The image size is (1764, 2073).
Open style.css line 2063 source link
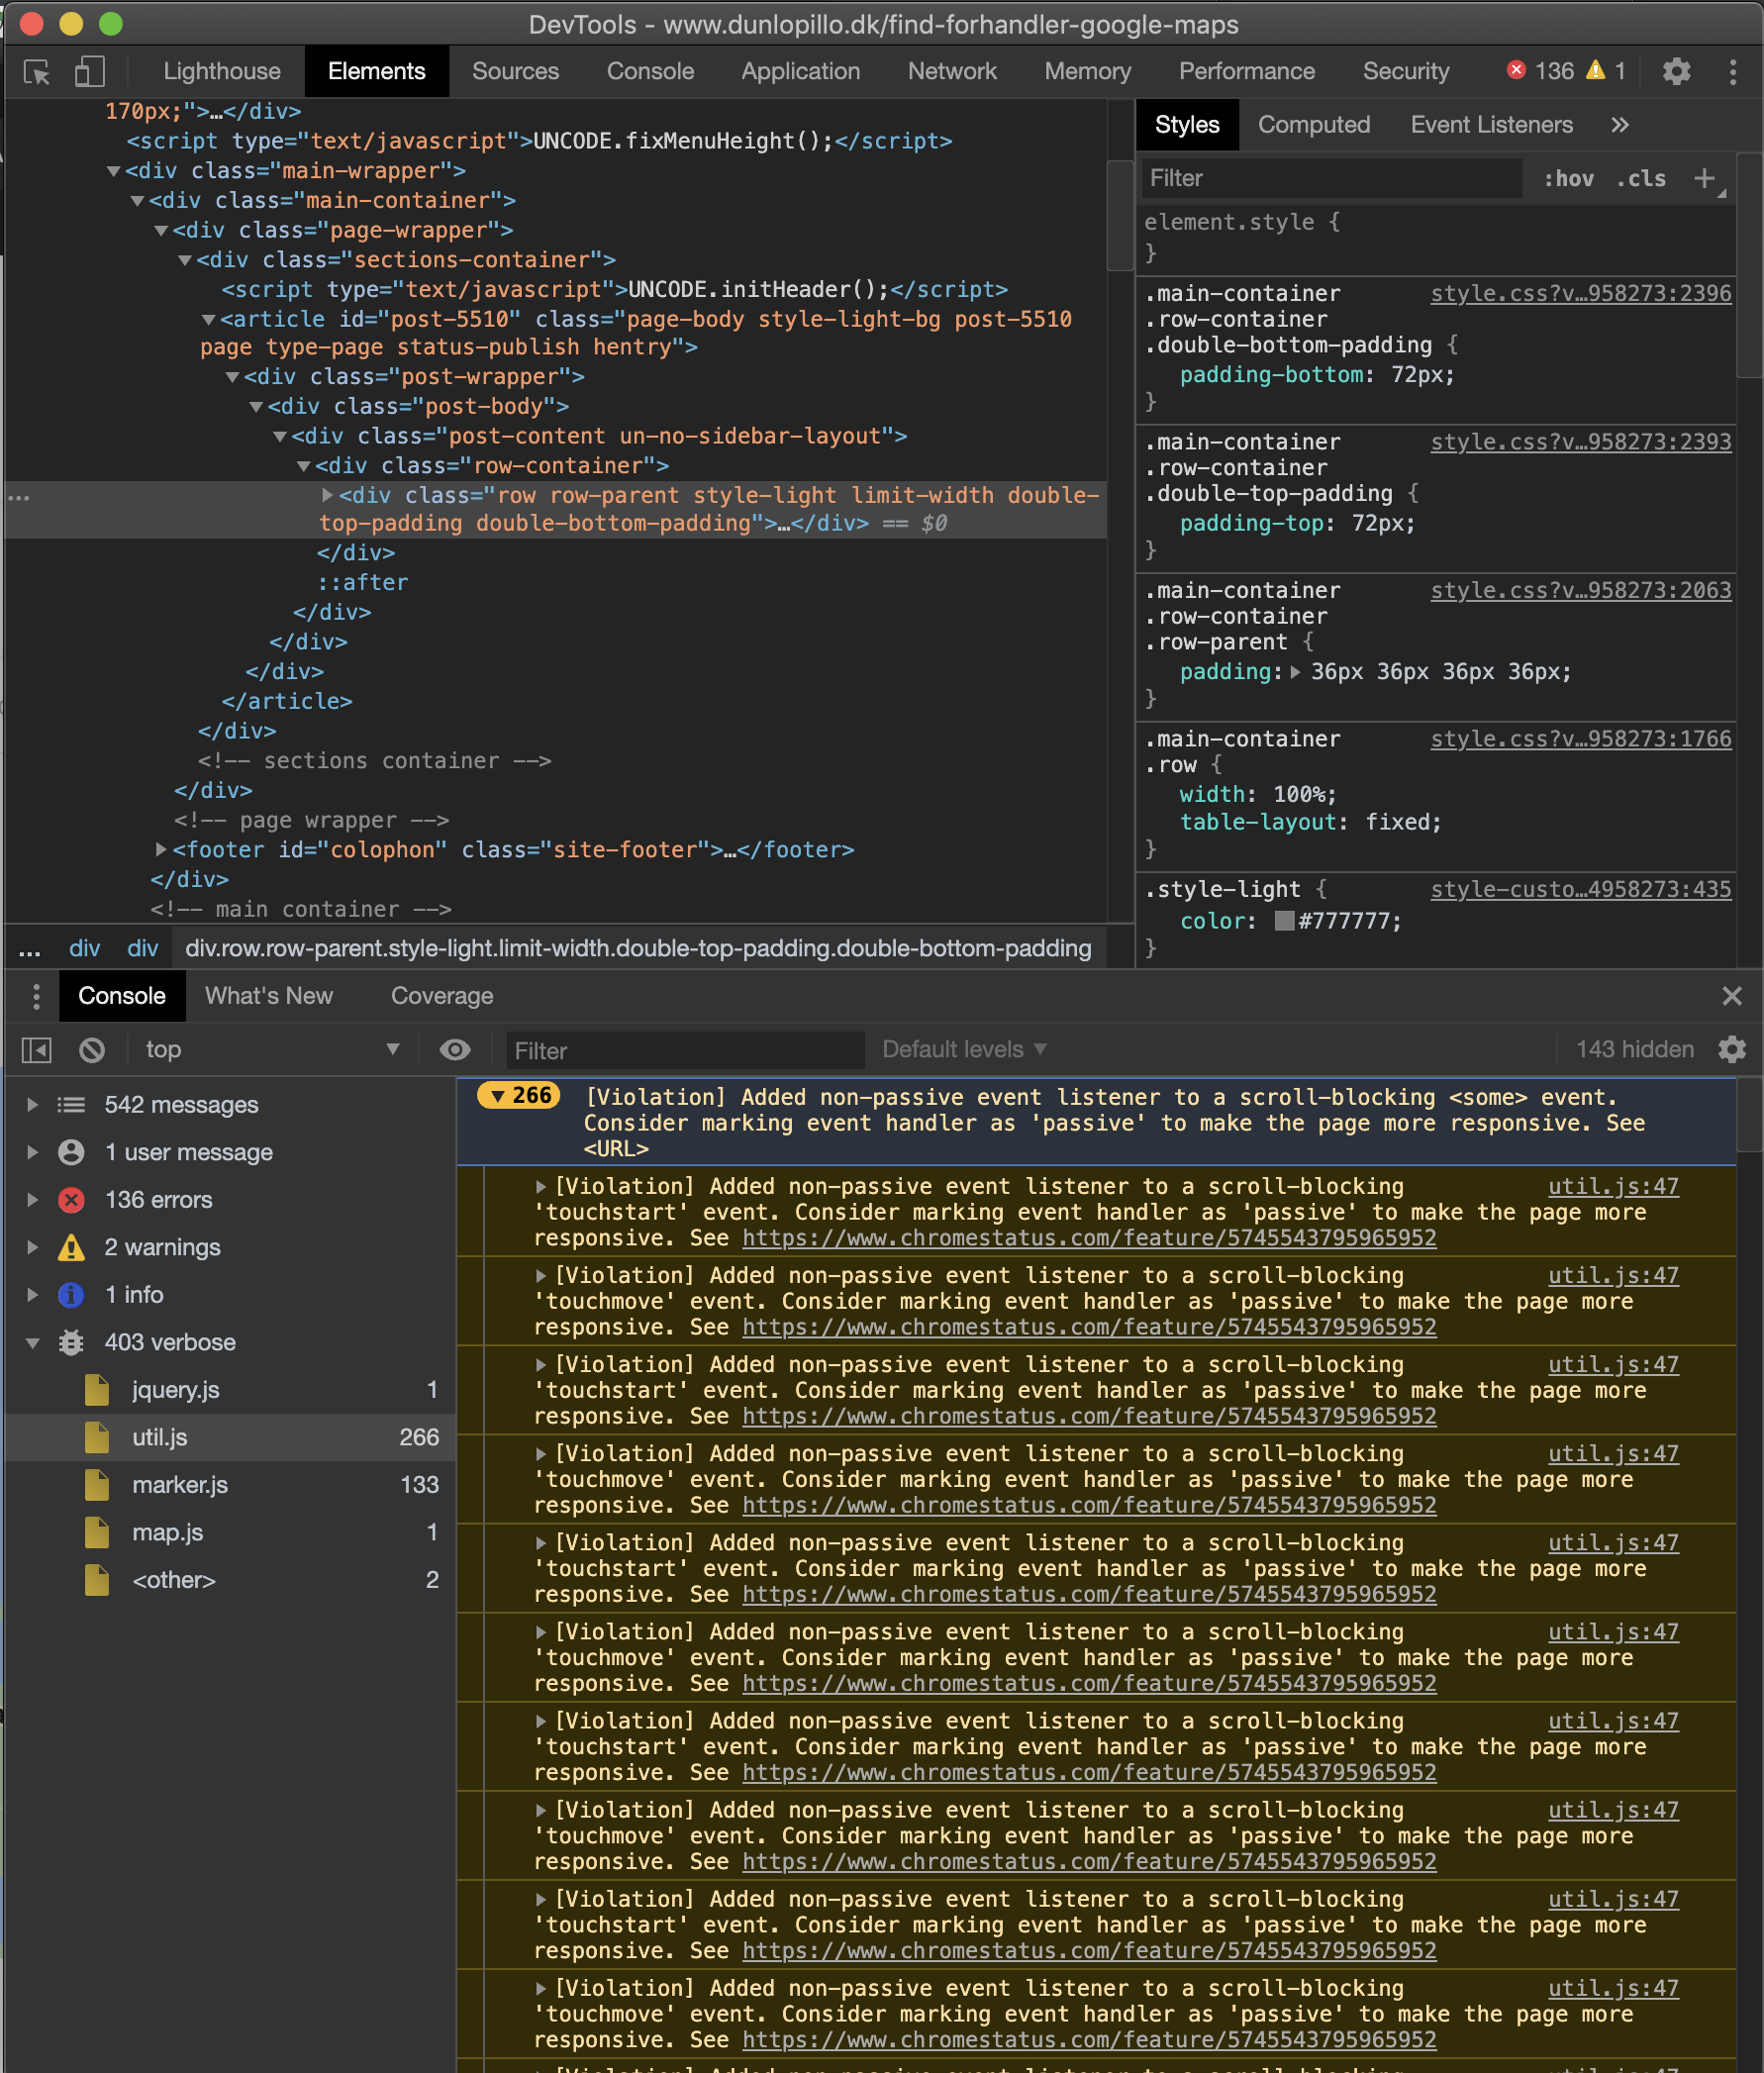[x=1580, y=591]
